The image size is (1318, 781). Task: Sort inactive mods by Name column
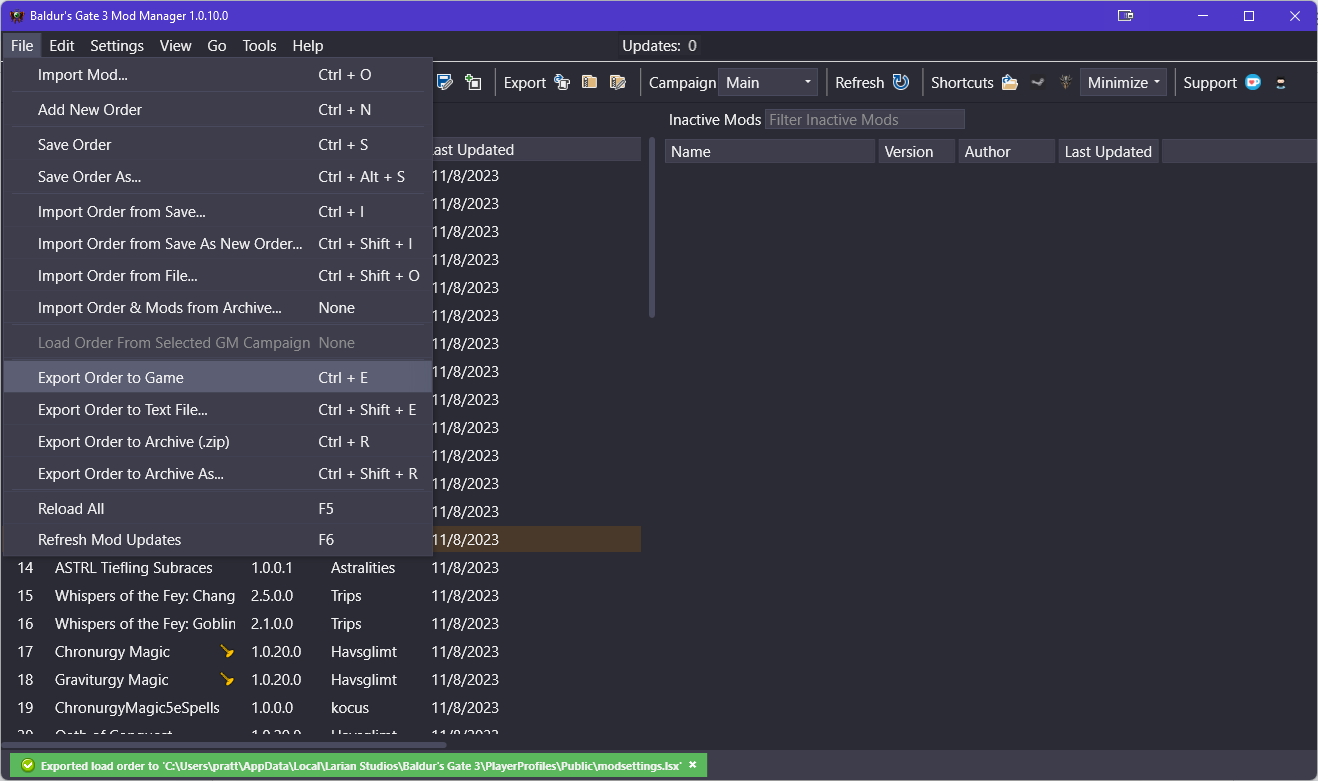(x=770, y=152)
